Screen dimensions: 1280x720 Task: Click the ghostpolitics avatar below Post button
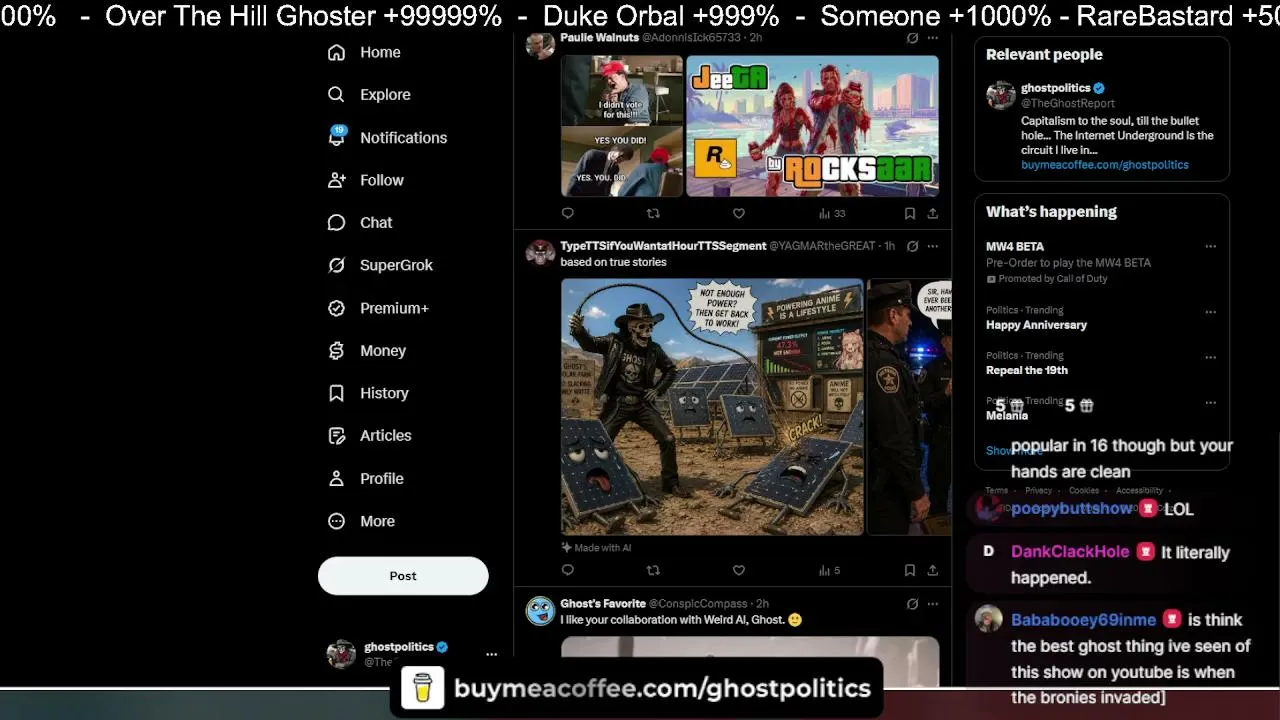341,654
